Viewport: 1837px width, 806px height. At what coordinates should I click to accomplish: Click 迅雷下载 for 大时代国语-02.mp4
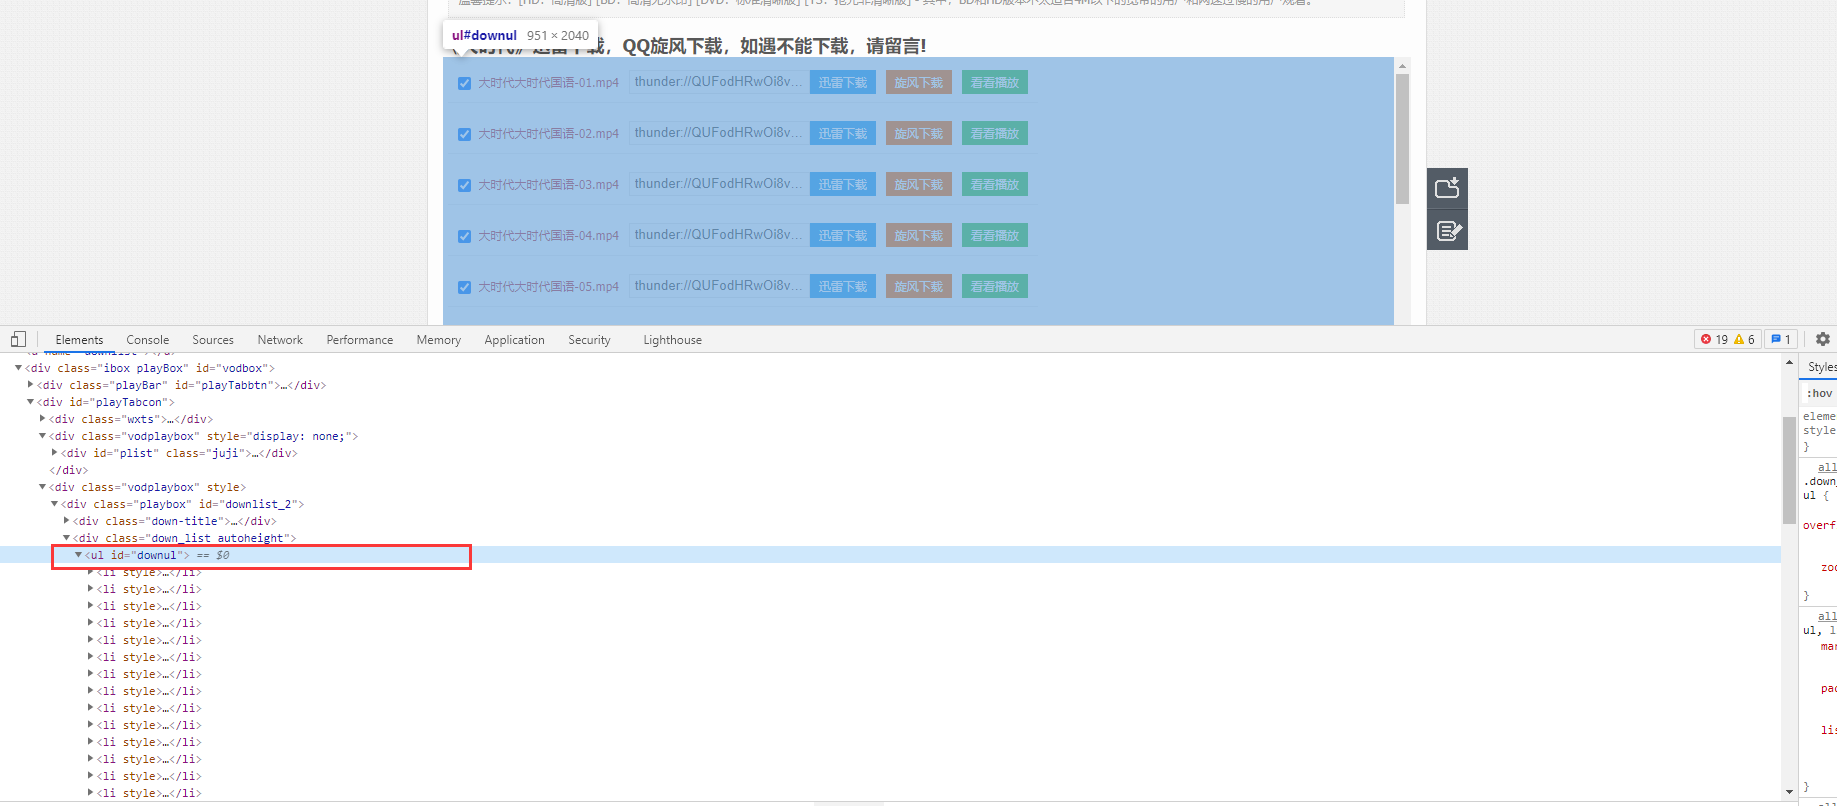tap(843, 134)
